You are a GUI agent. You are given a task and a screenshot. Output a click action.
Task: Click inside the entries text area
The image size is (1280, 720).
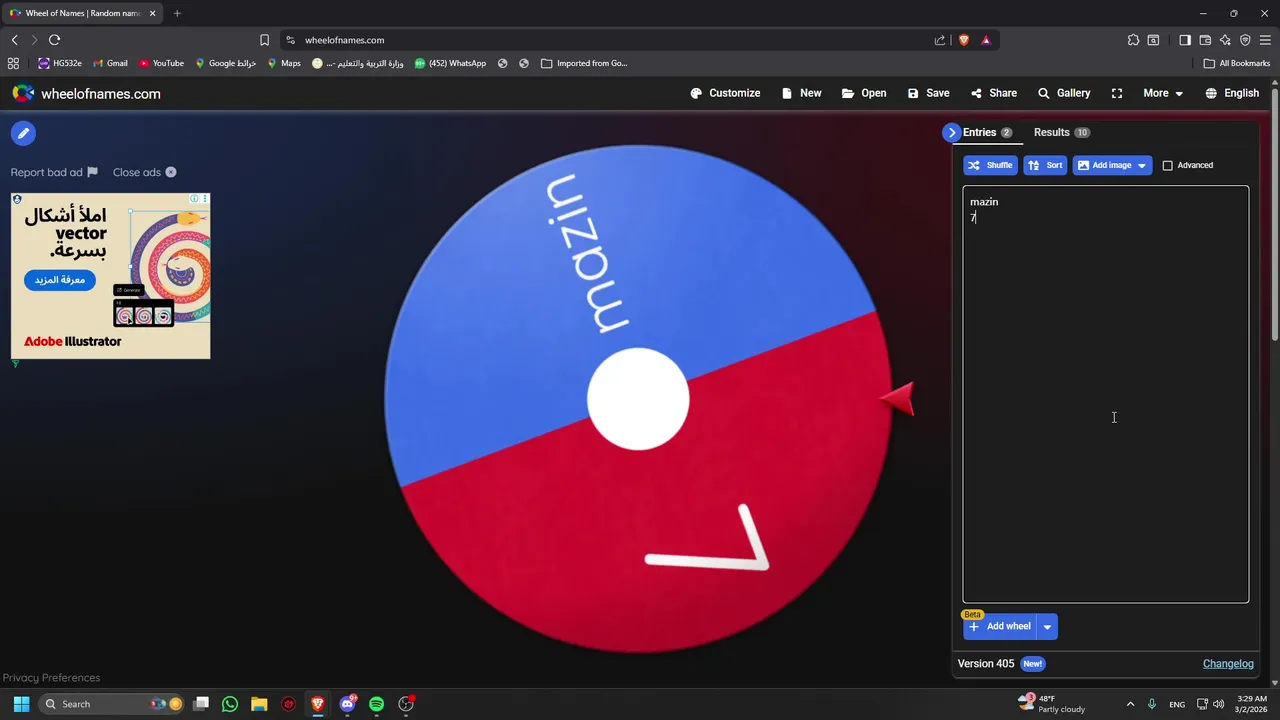click(1105, 394)
